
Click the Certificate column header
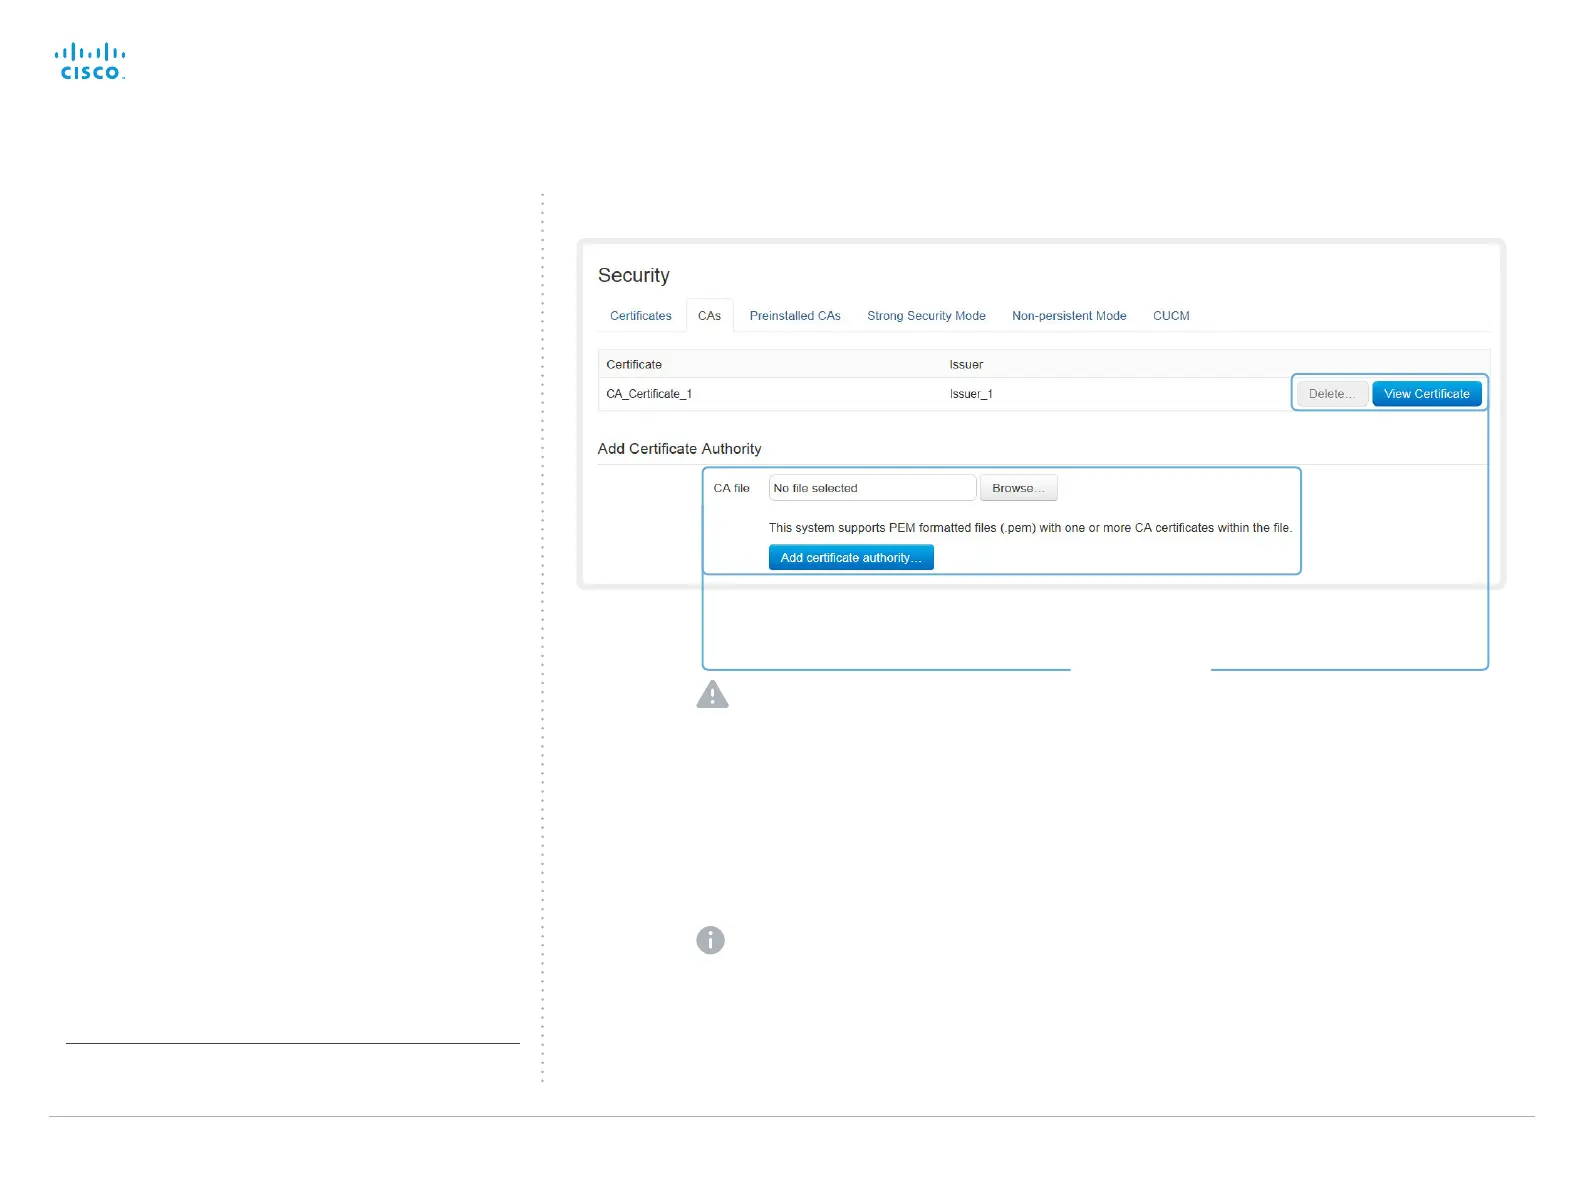pyautogui.click(x=634, y=365)
